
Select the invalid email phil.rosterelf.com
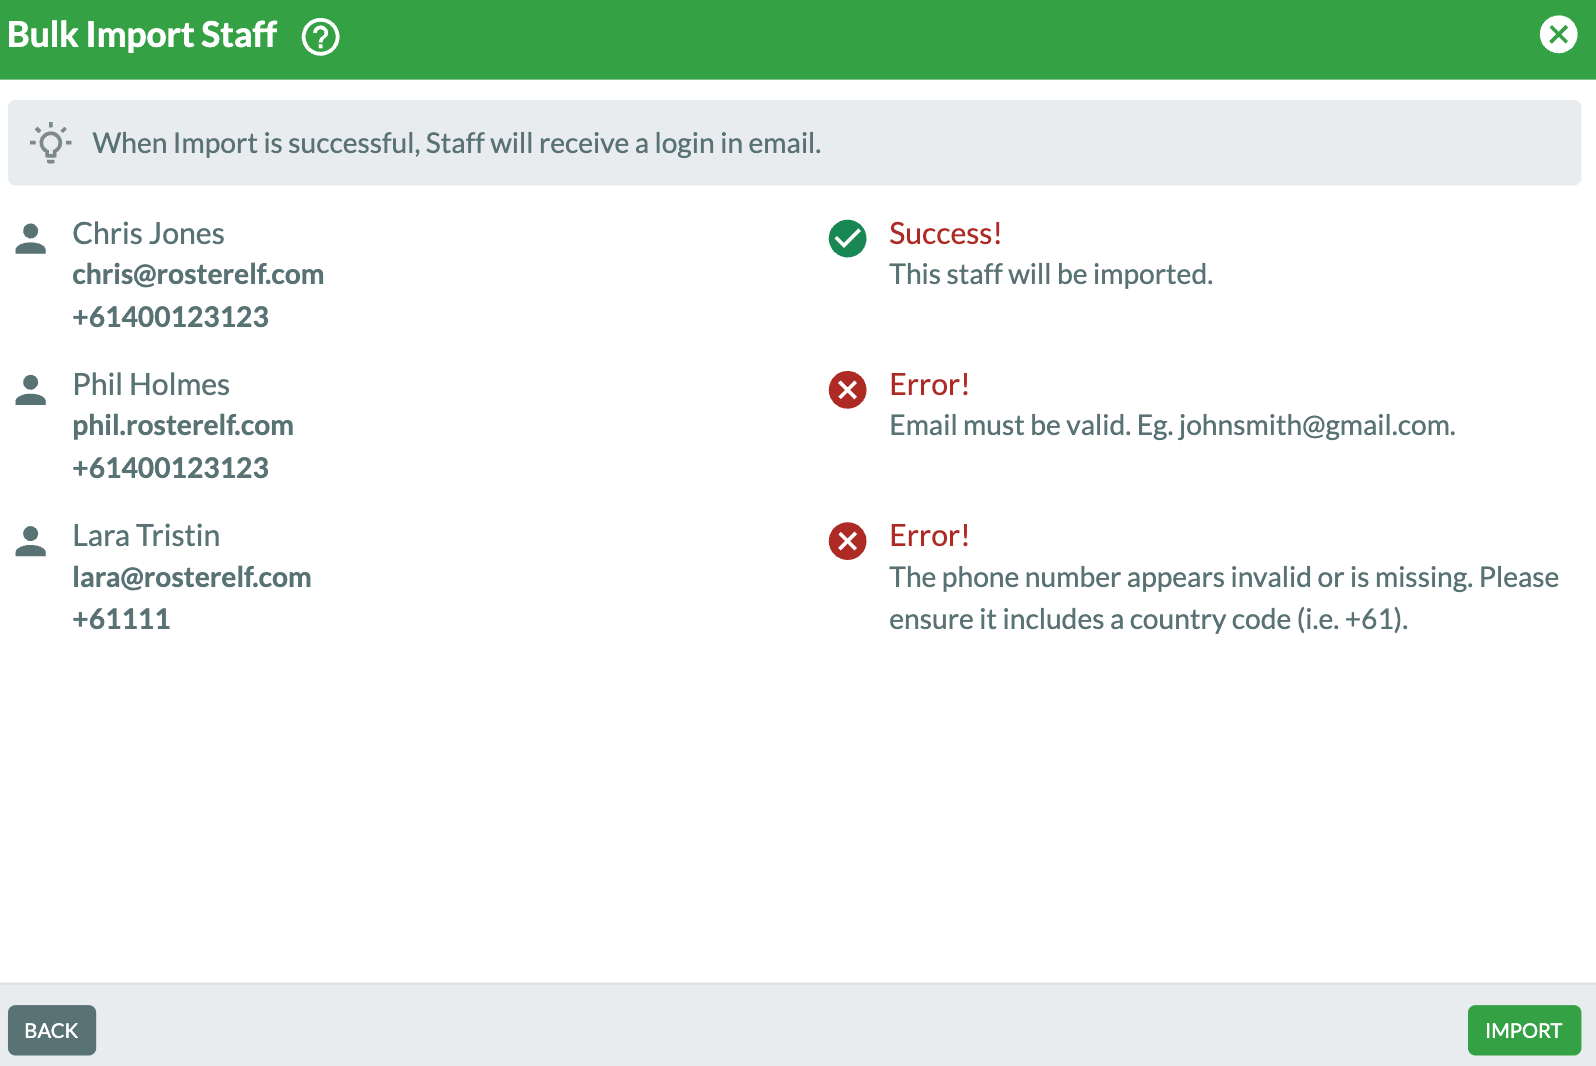tap(183, 425)
